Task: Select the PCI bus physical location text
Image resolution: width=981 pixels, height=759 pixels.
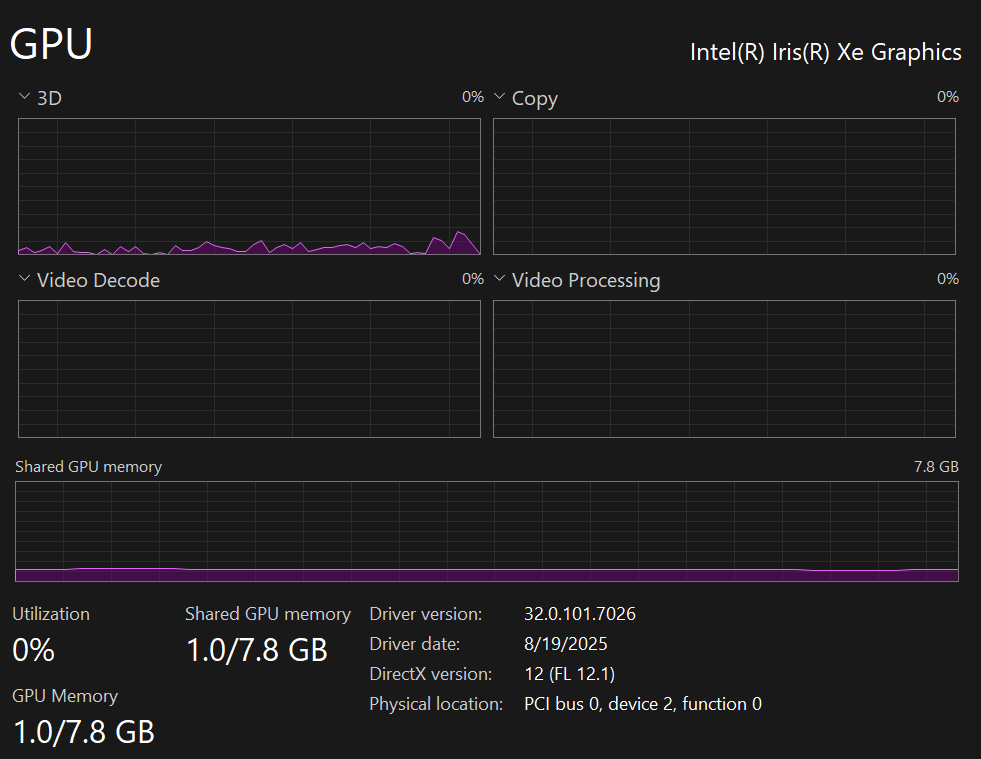Action: coord(642,704)
